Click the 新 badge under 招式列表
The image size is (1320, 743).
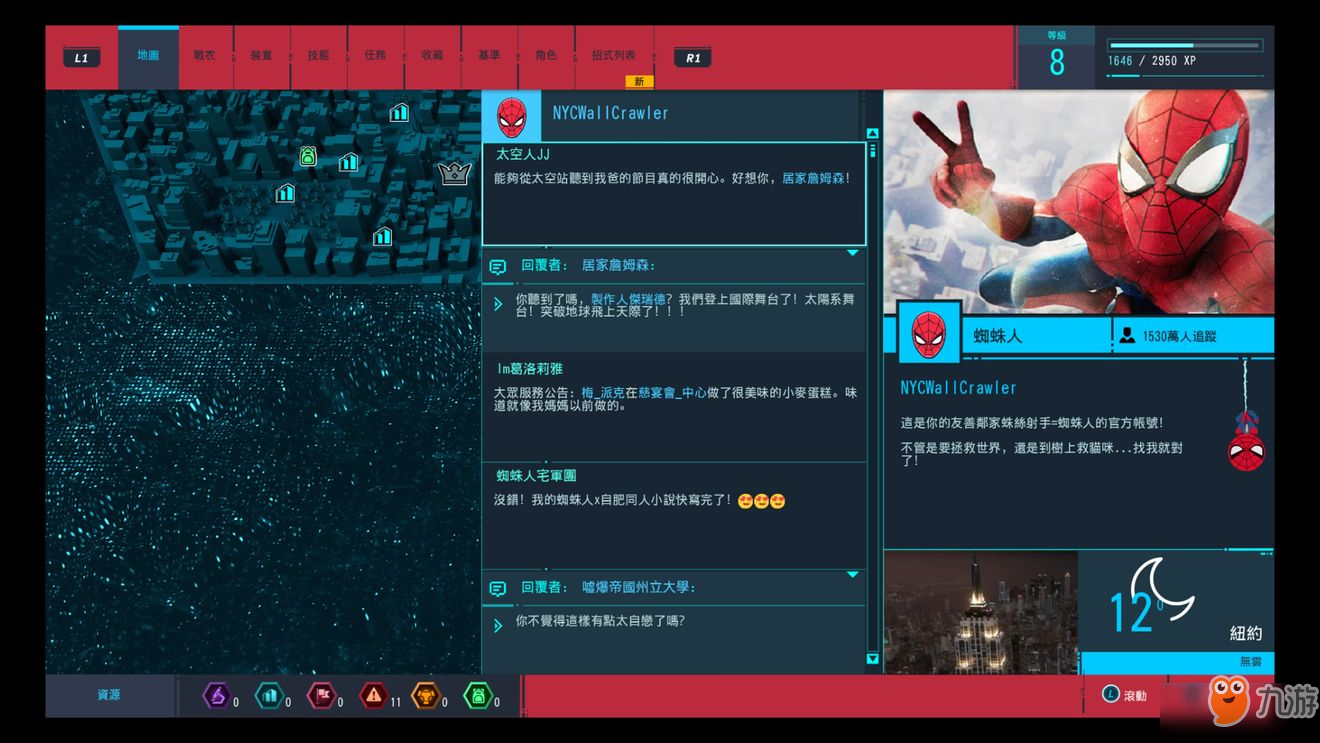(x=639, y=81)
